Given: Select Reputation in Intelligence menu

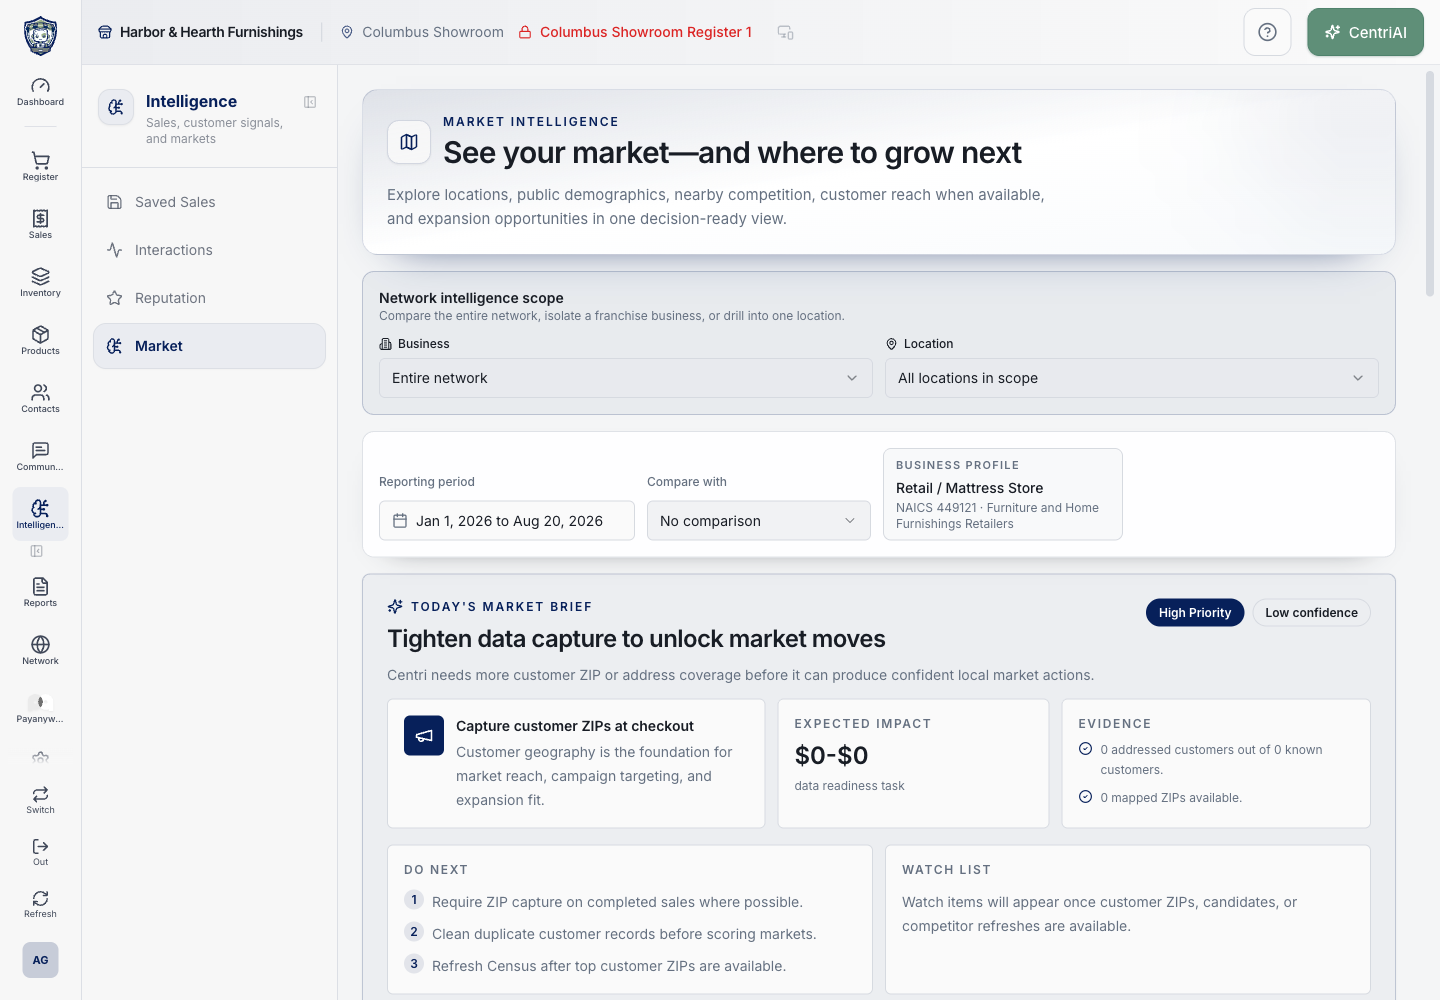Looking at the screenshot, I should point(209,298).
